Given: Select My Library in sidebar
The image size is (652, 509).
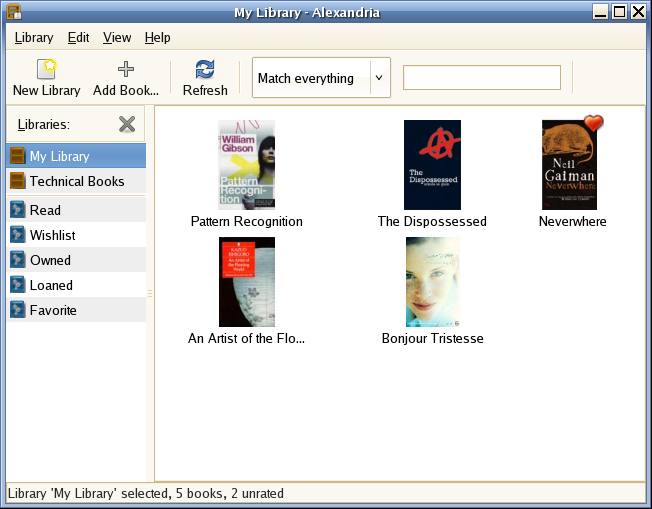Looking at the screenshot, I should coord(59,156).
